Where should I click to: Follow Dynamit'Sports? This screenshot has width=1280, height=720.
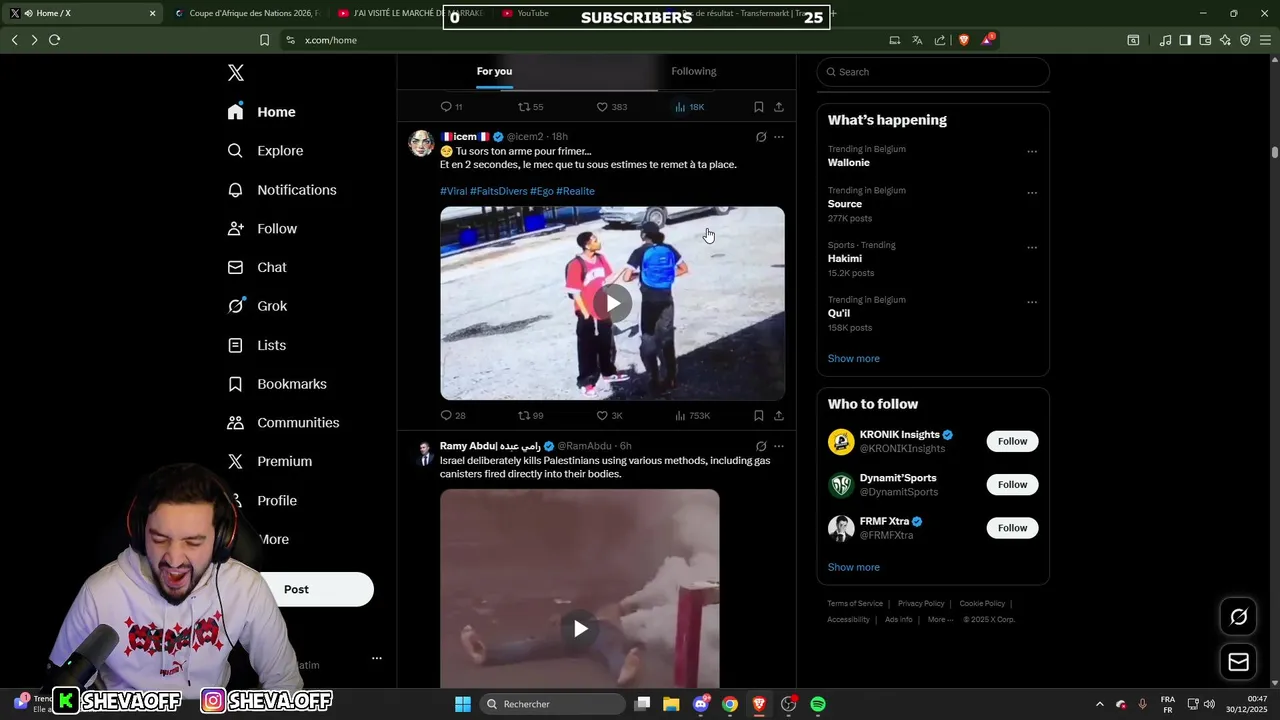coord(1012,485)
